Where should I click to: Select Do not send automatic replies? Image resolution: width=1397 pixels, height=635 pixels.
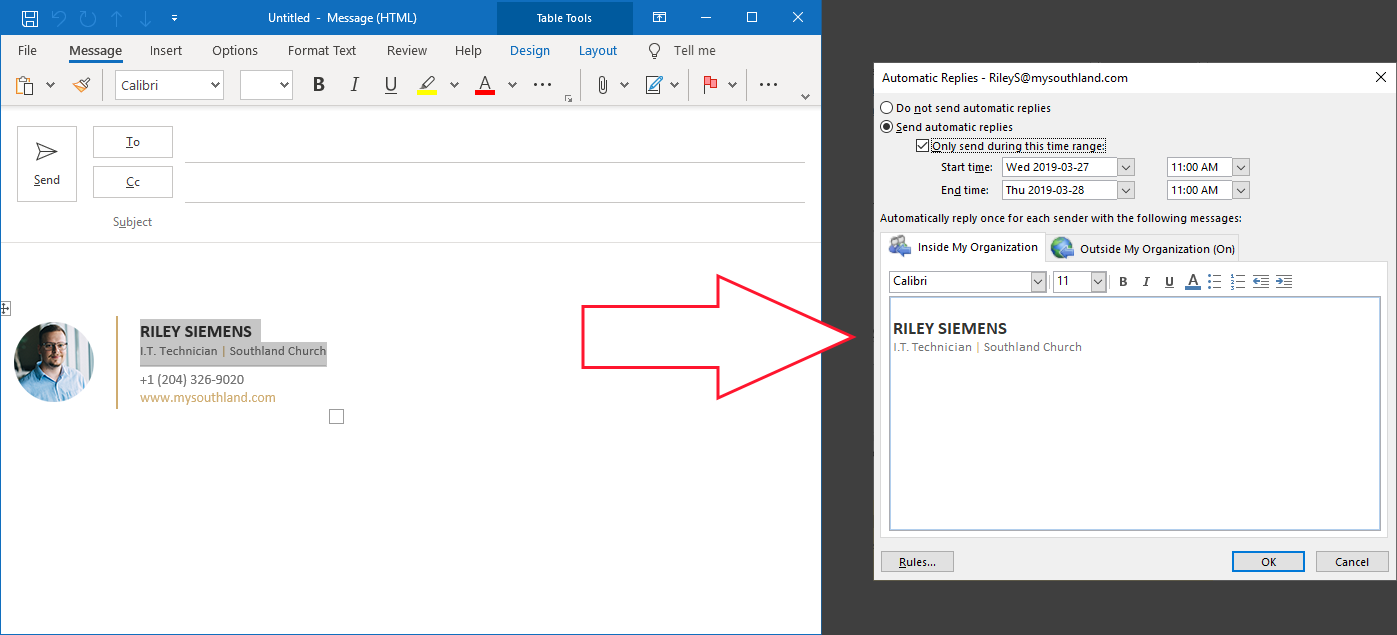coord(886,108)
